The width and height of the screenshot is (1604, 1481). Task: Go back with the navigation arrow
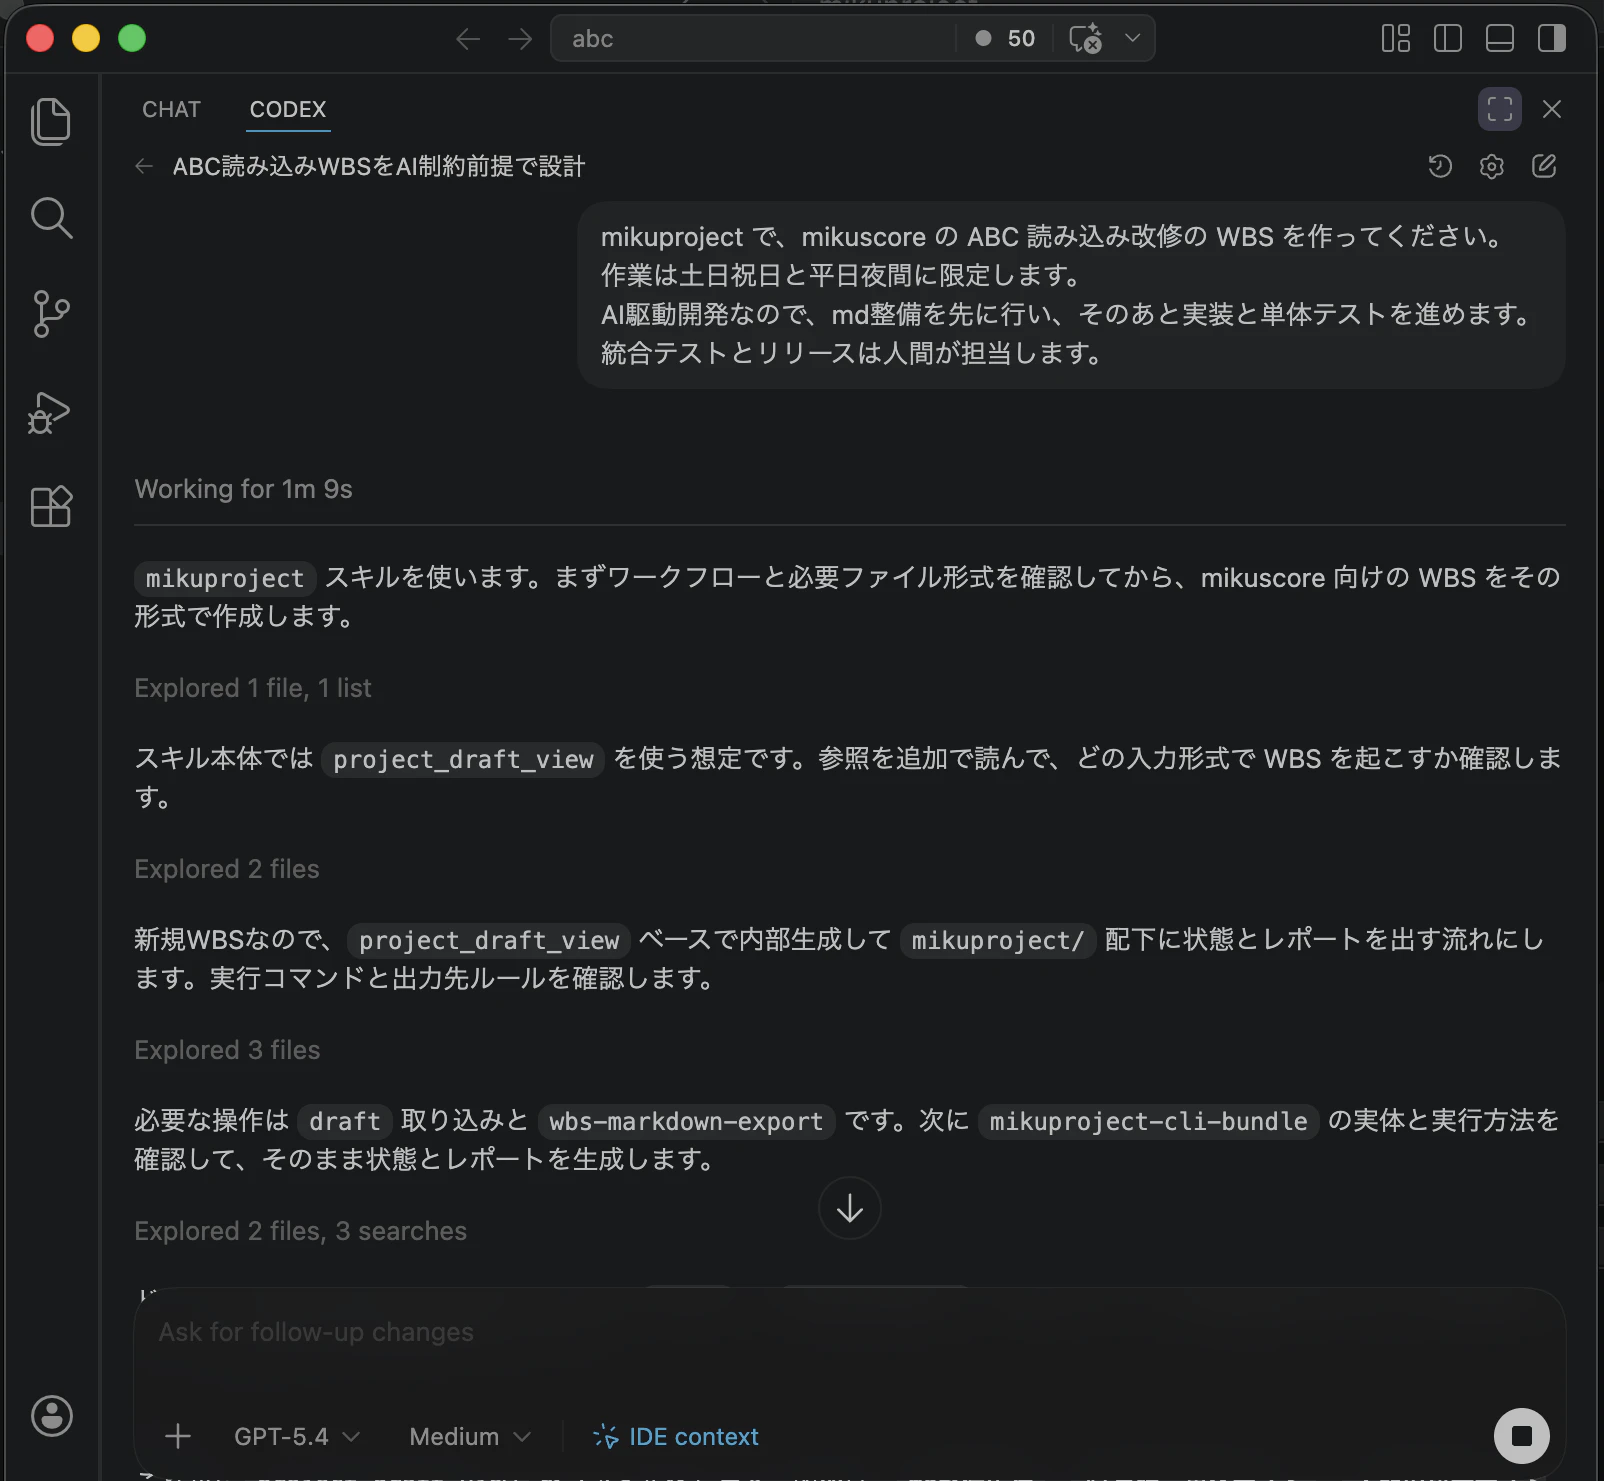(467, 39)
